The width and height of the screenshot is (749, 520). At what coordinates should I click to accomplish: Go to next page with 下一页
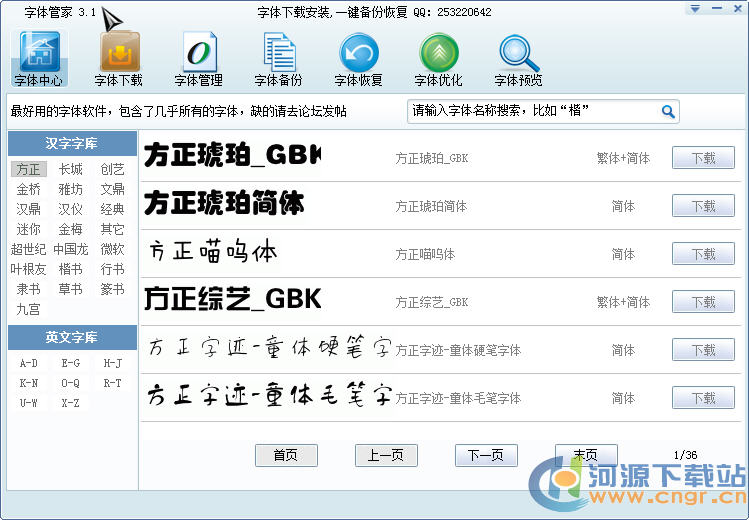pyautogui.click(x=486, y=455)
